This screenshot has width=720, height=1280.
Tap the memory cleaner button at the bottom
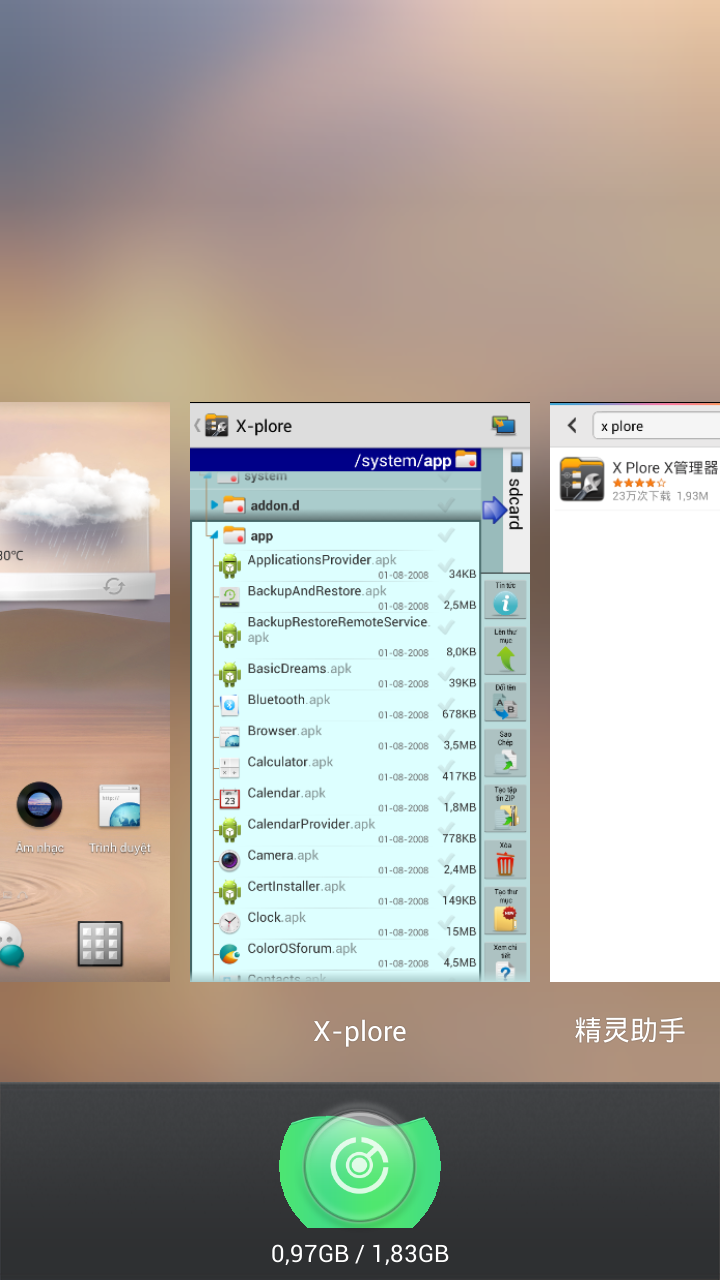(x=360, y=1166)
